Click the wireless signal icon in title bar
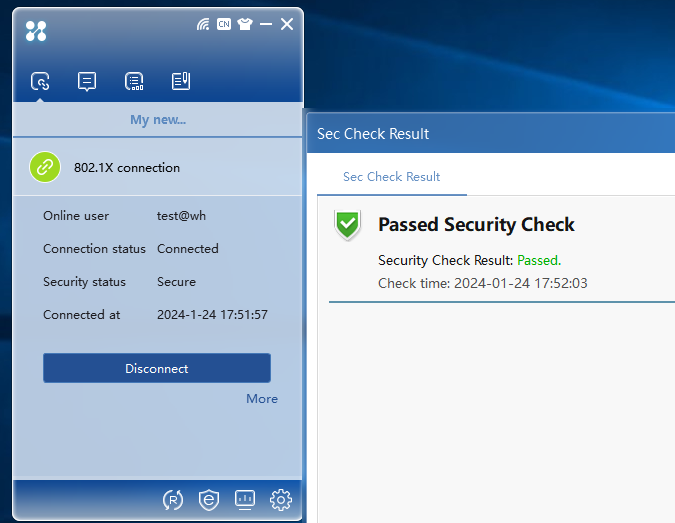675x523 pixels. (x=203, y=24)
